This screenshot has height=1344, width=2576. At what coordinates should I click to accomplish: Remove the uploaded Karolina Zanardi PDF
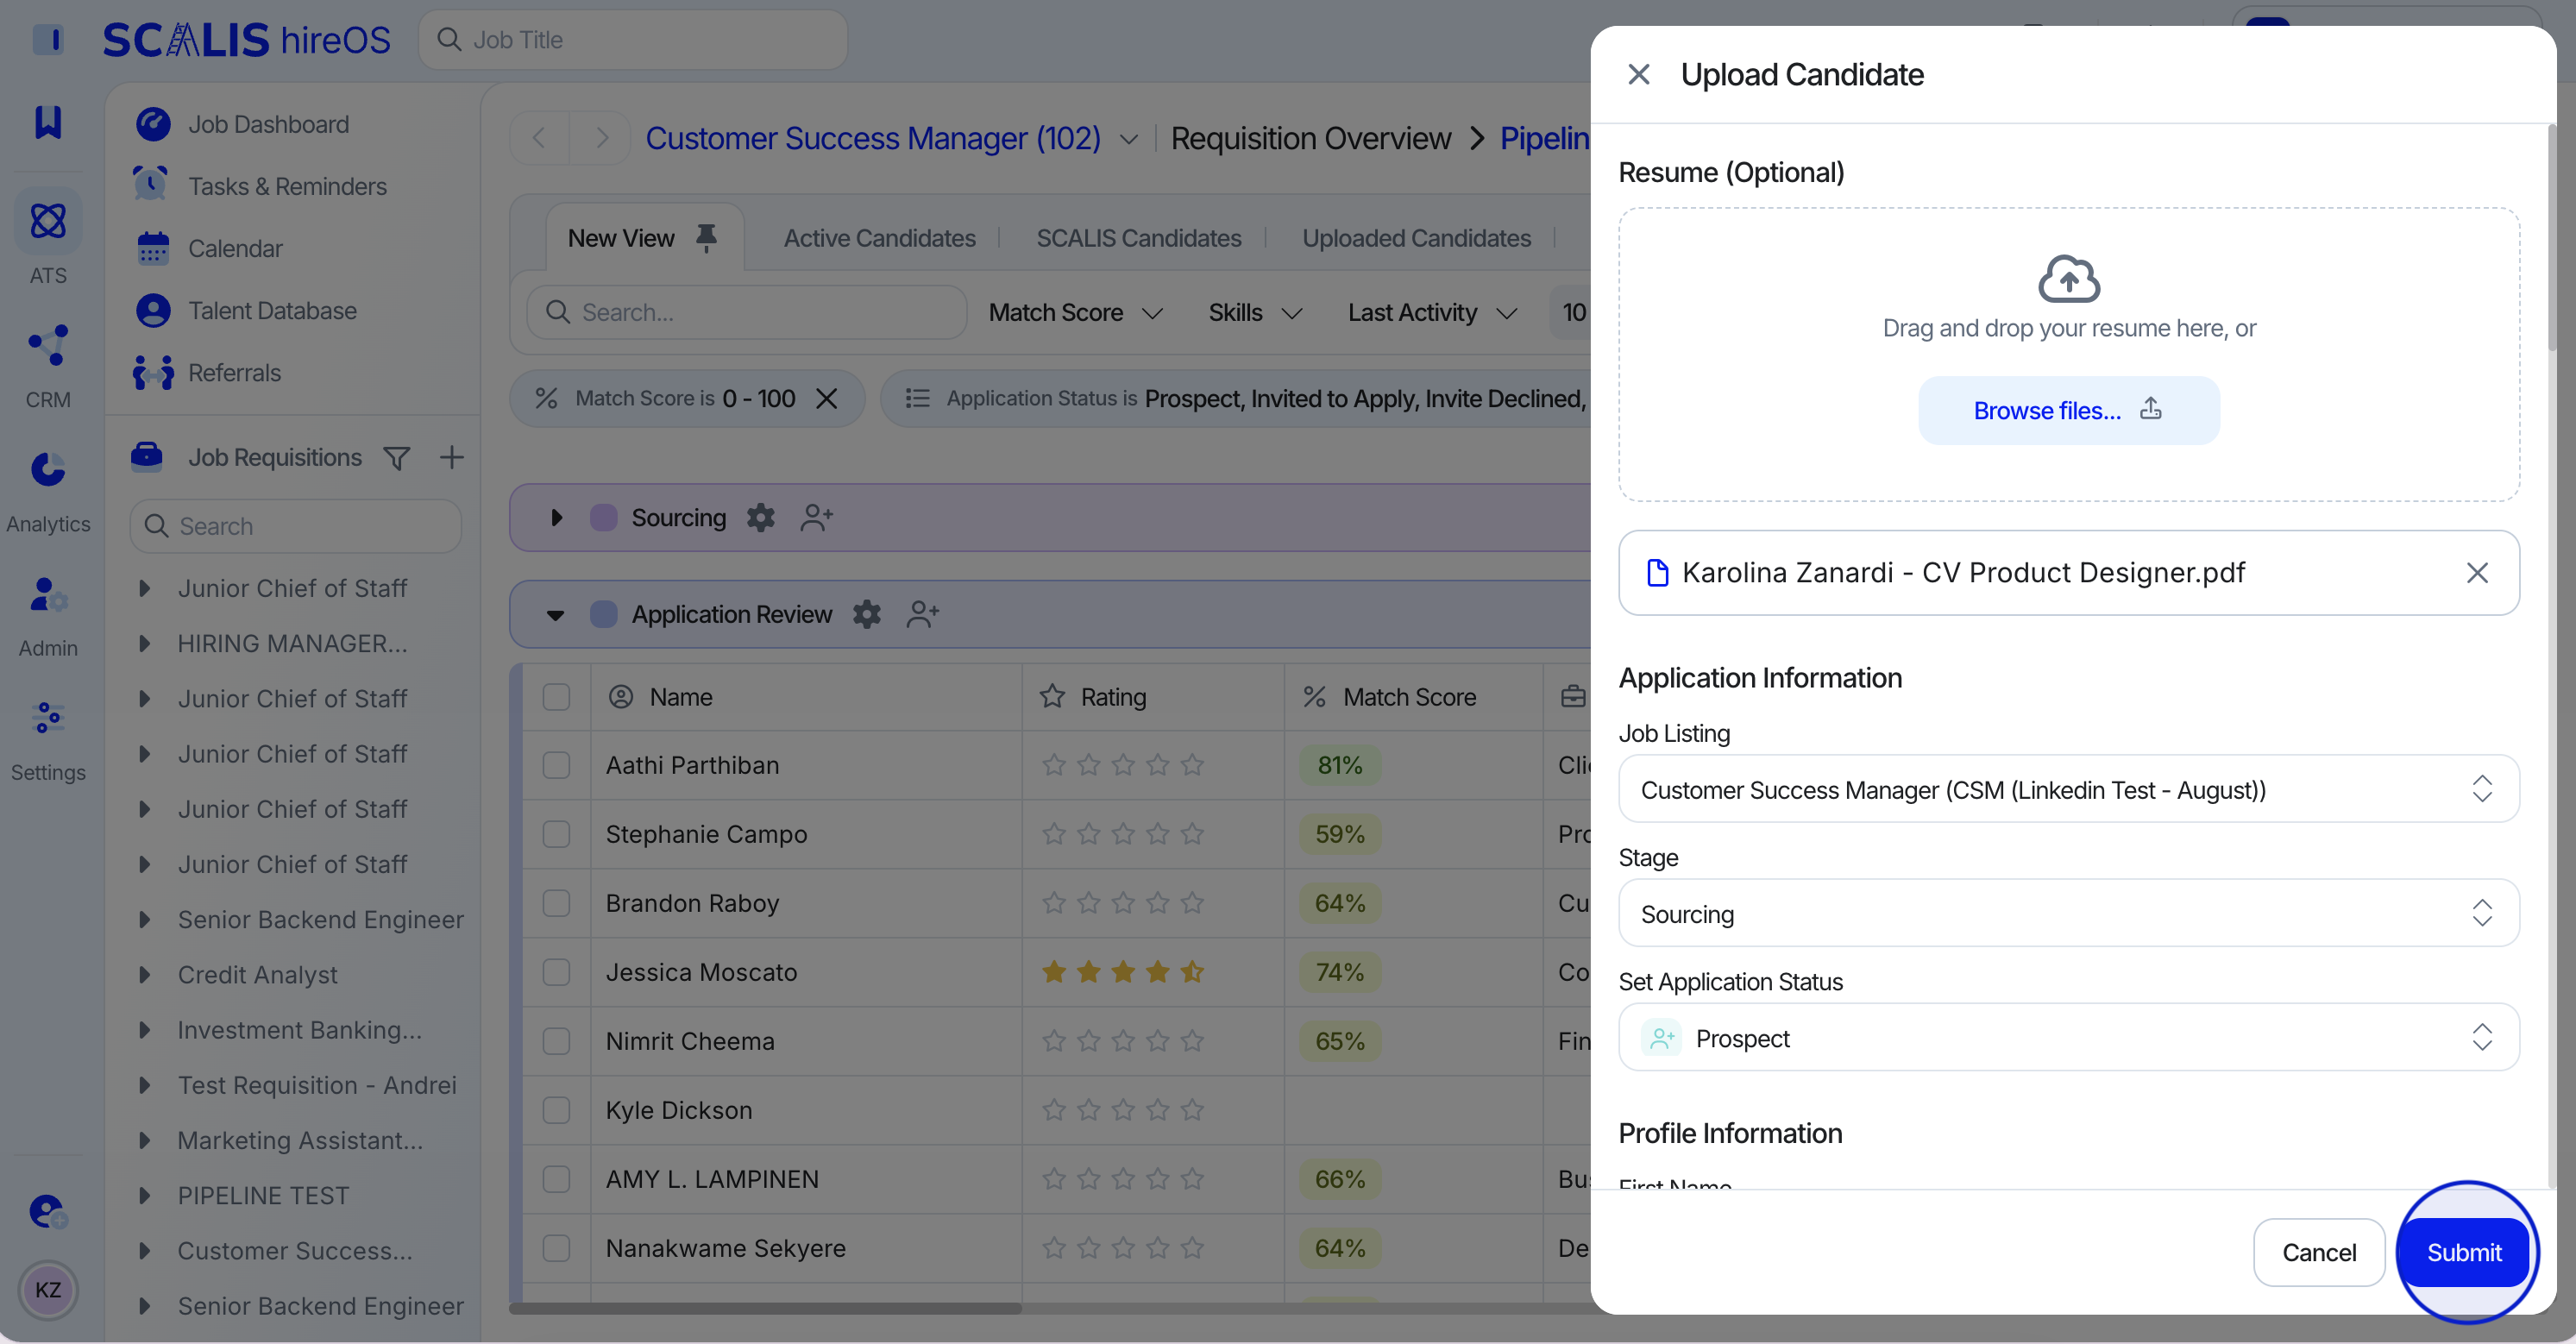coord(2476,573)
